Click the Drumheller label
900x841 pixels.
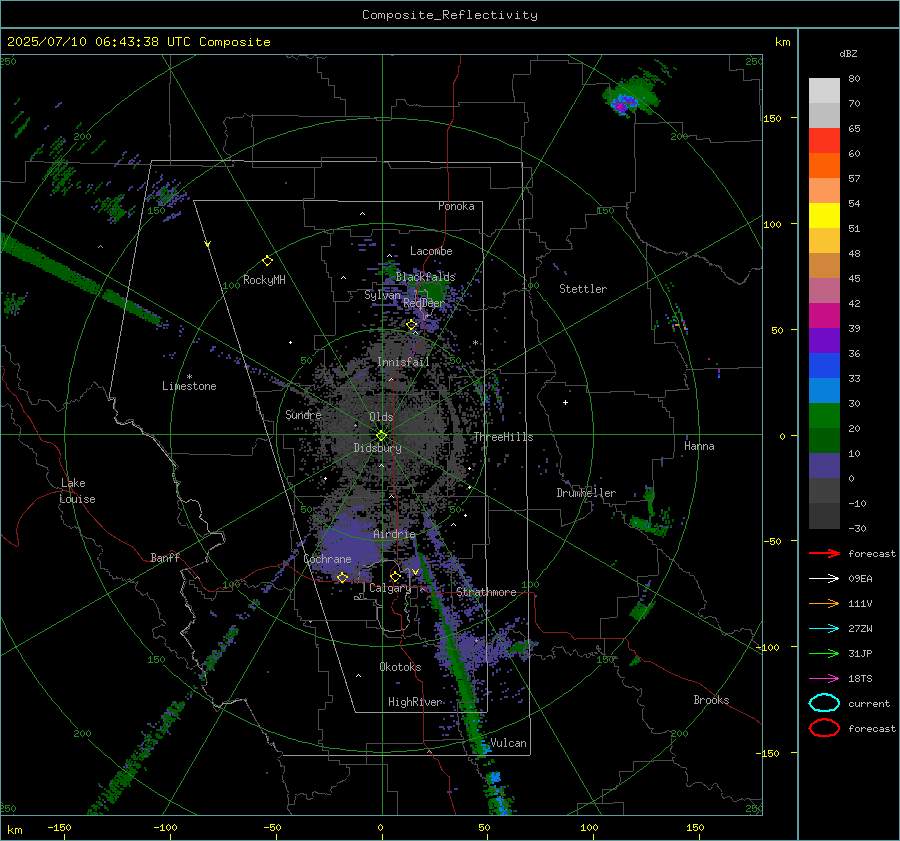click(586, 493)
